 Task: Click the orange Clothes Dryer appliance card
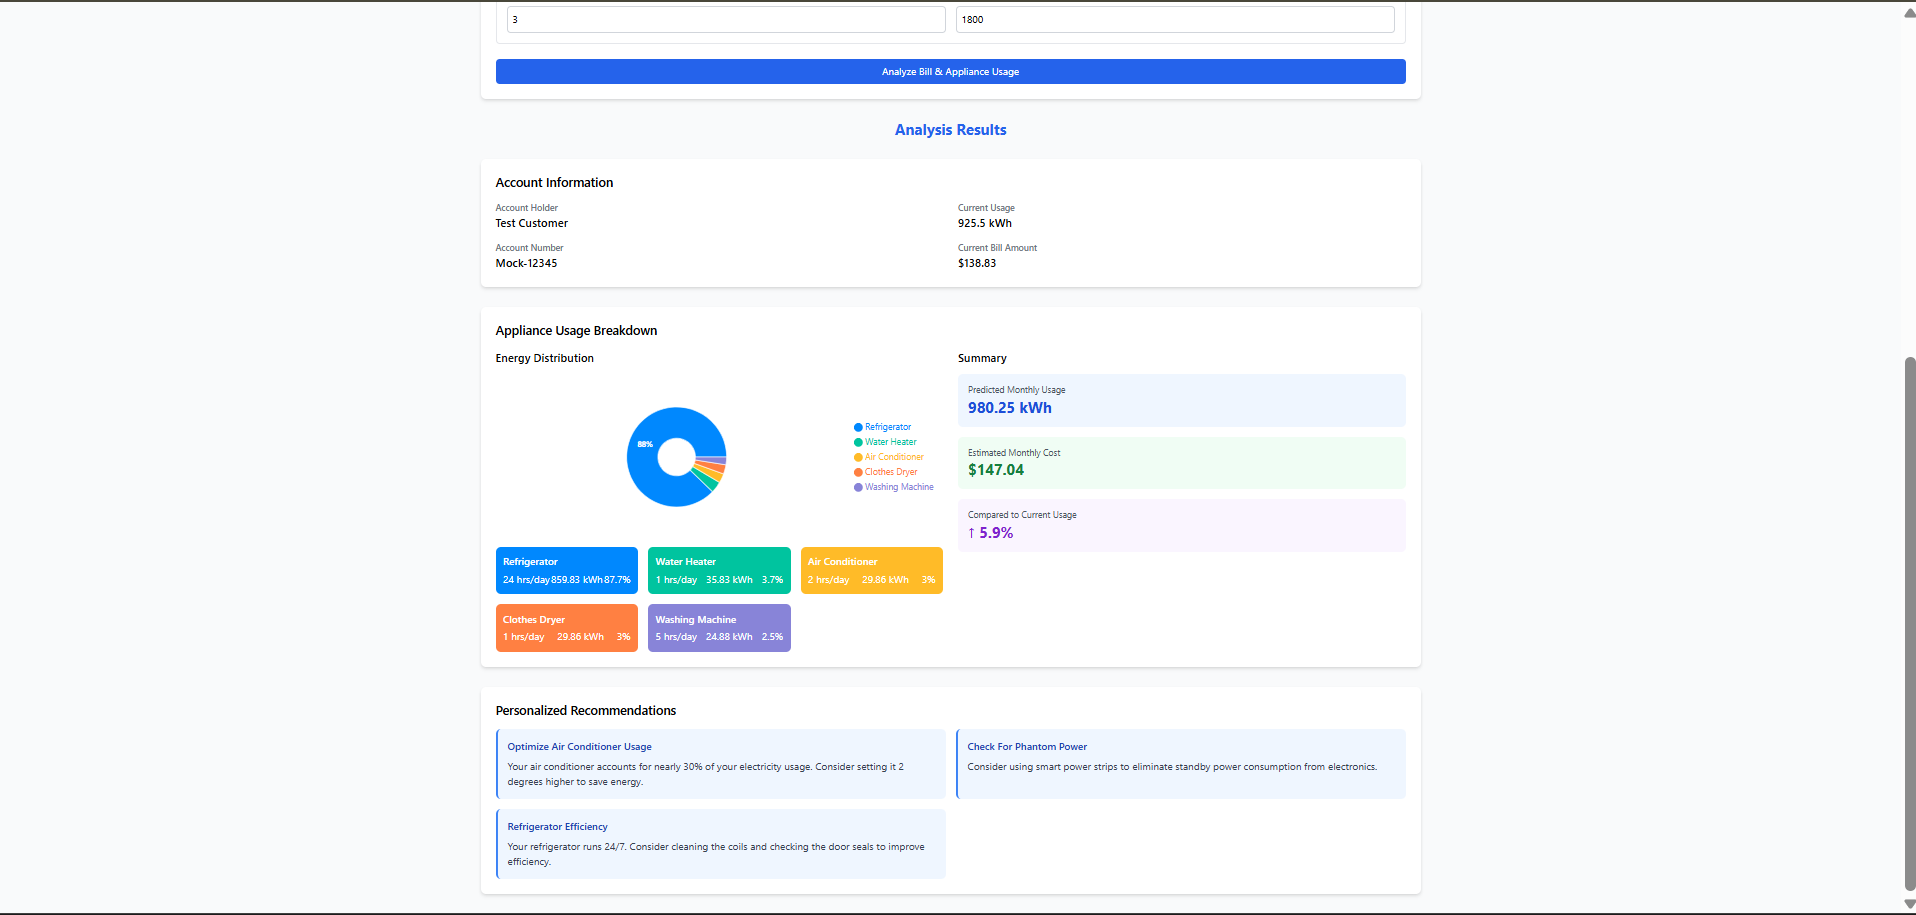coord(566,627)
